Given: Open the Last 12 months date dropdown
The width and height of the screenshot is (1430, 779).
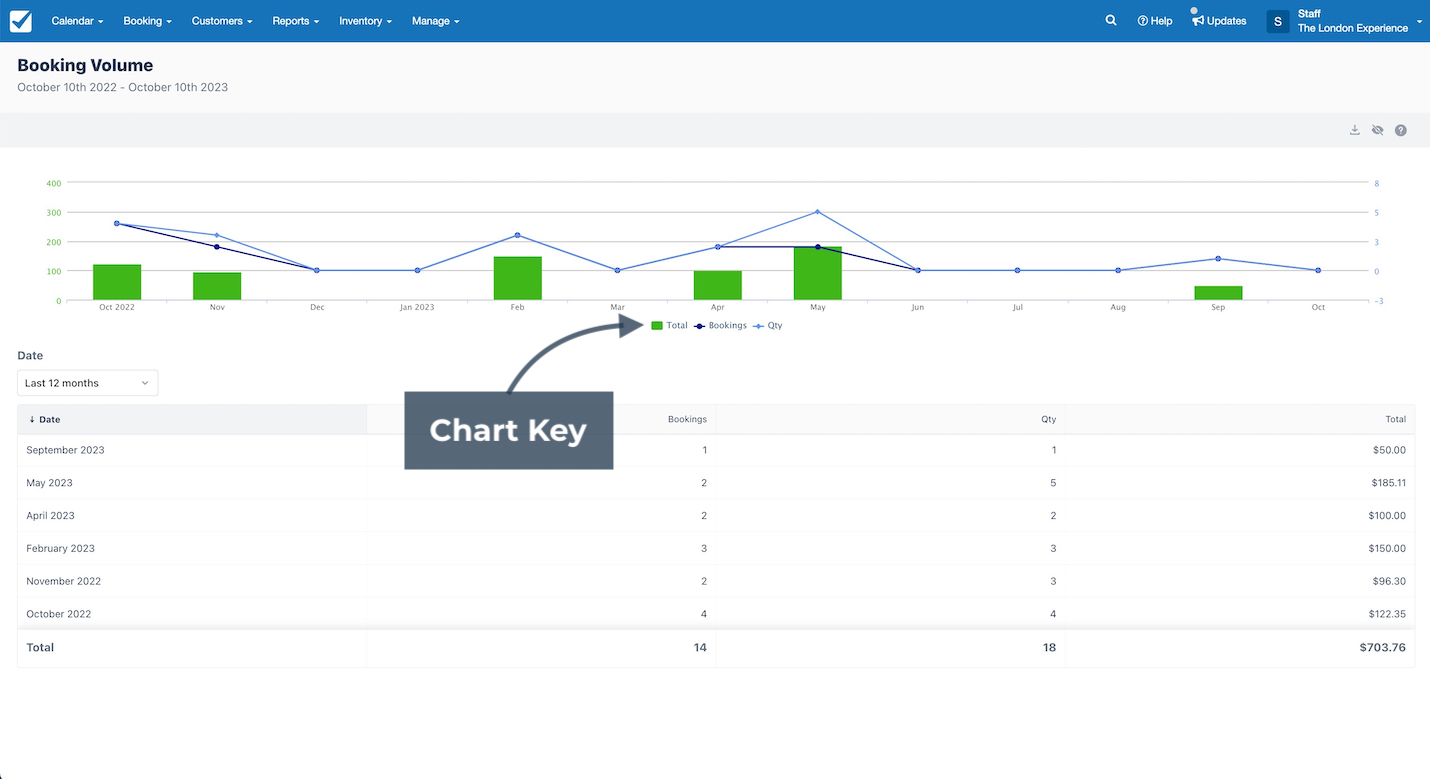Looking at the screenshot, I should [87, 383].
